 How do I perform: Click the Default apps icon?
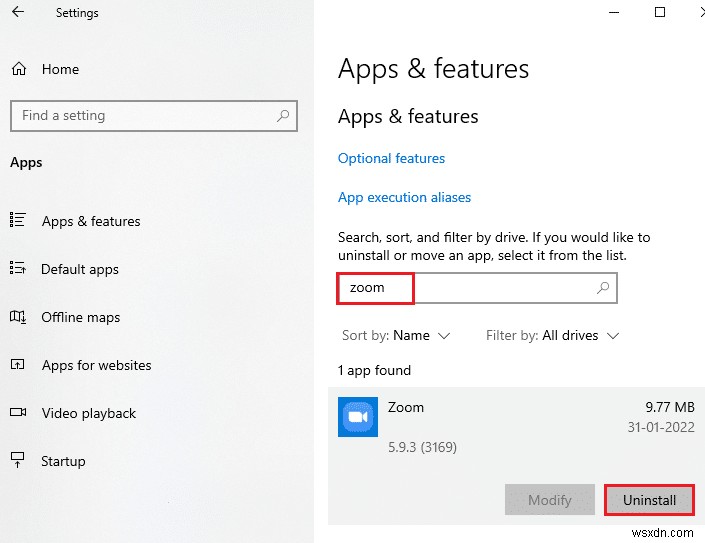18,268
